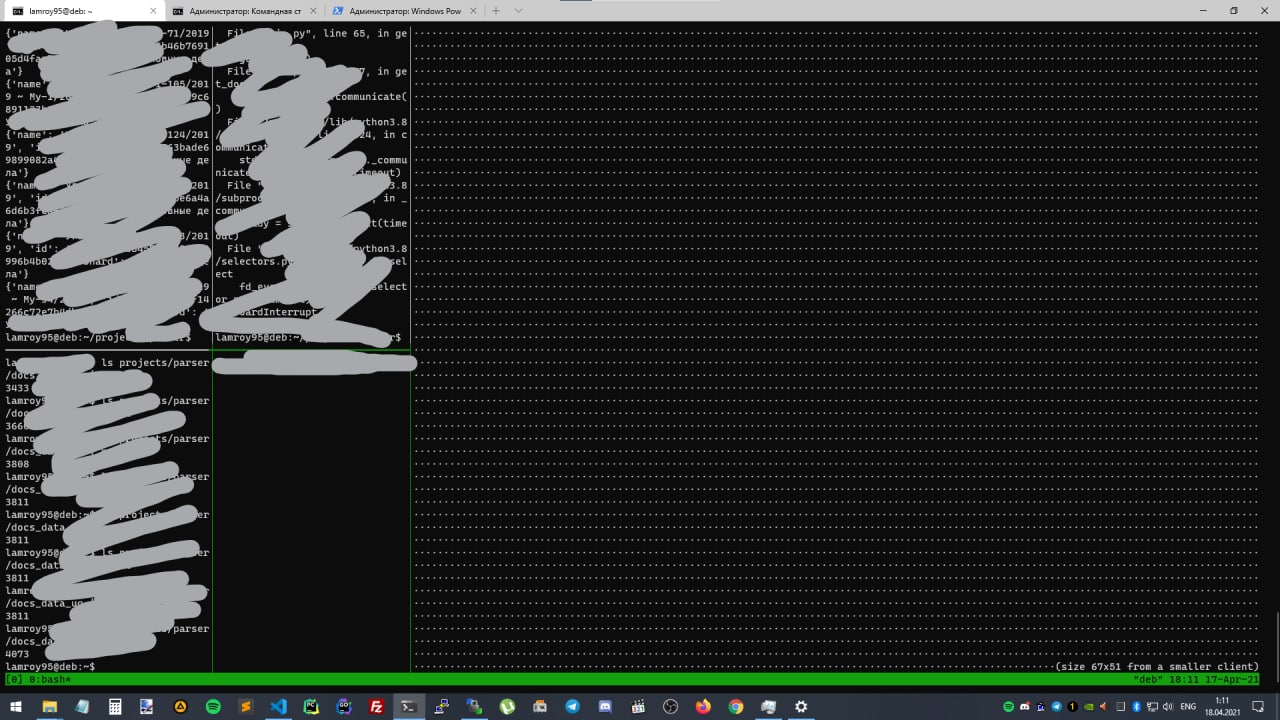Launch Google Chrome from the taskbar
The image size is (1280, 720).
click(x=736, y=706)
